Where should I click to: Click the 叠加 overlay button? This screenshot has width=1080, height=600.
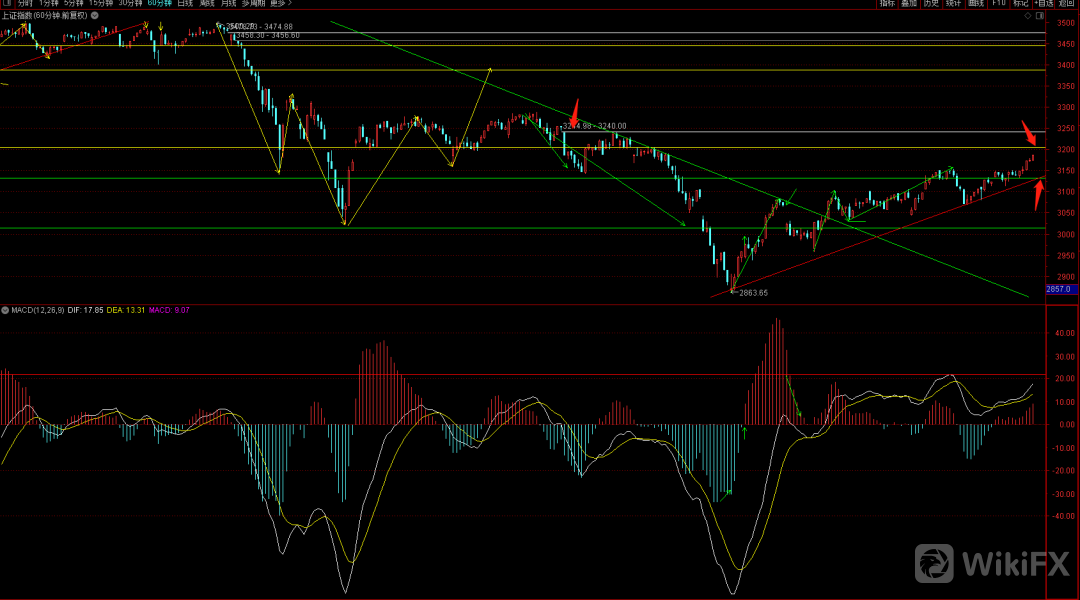909,4
